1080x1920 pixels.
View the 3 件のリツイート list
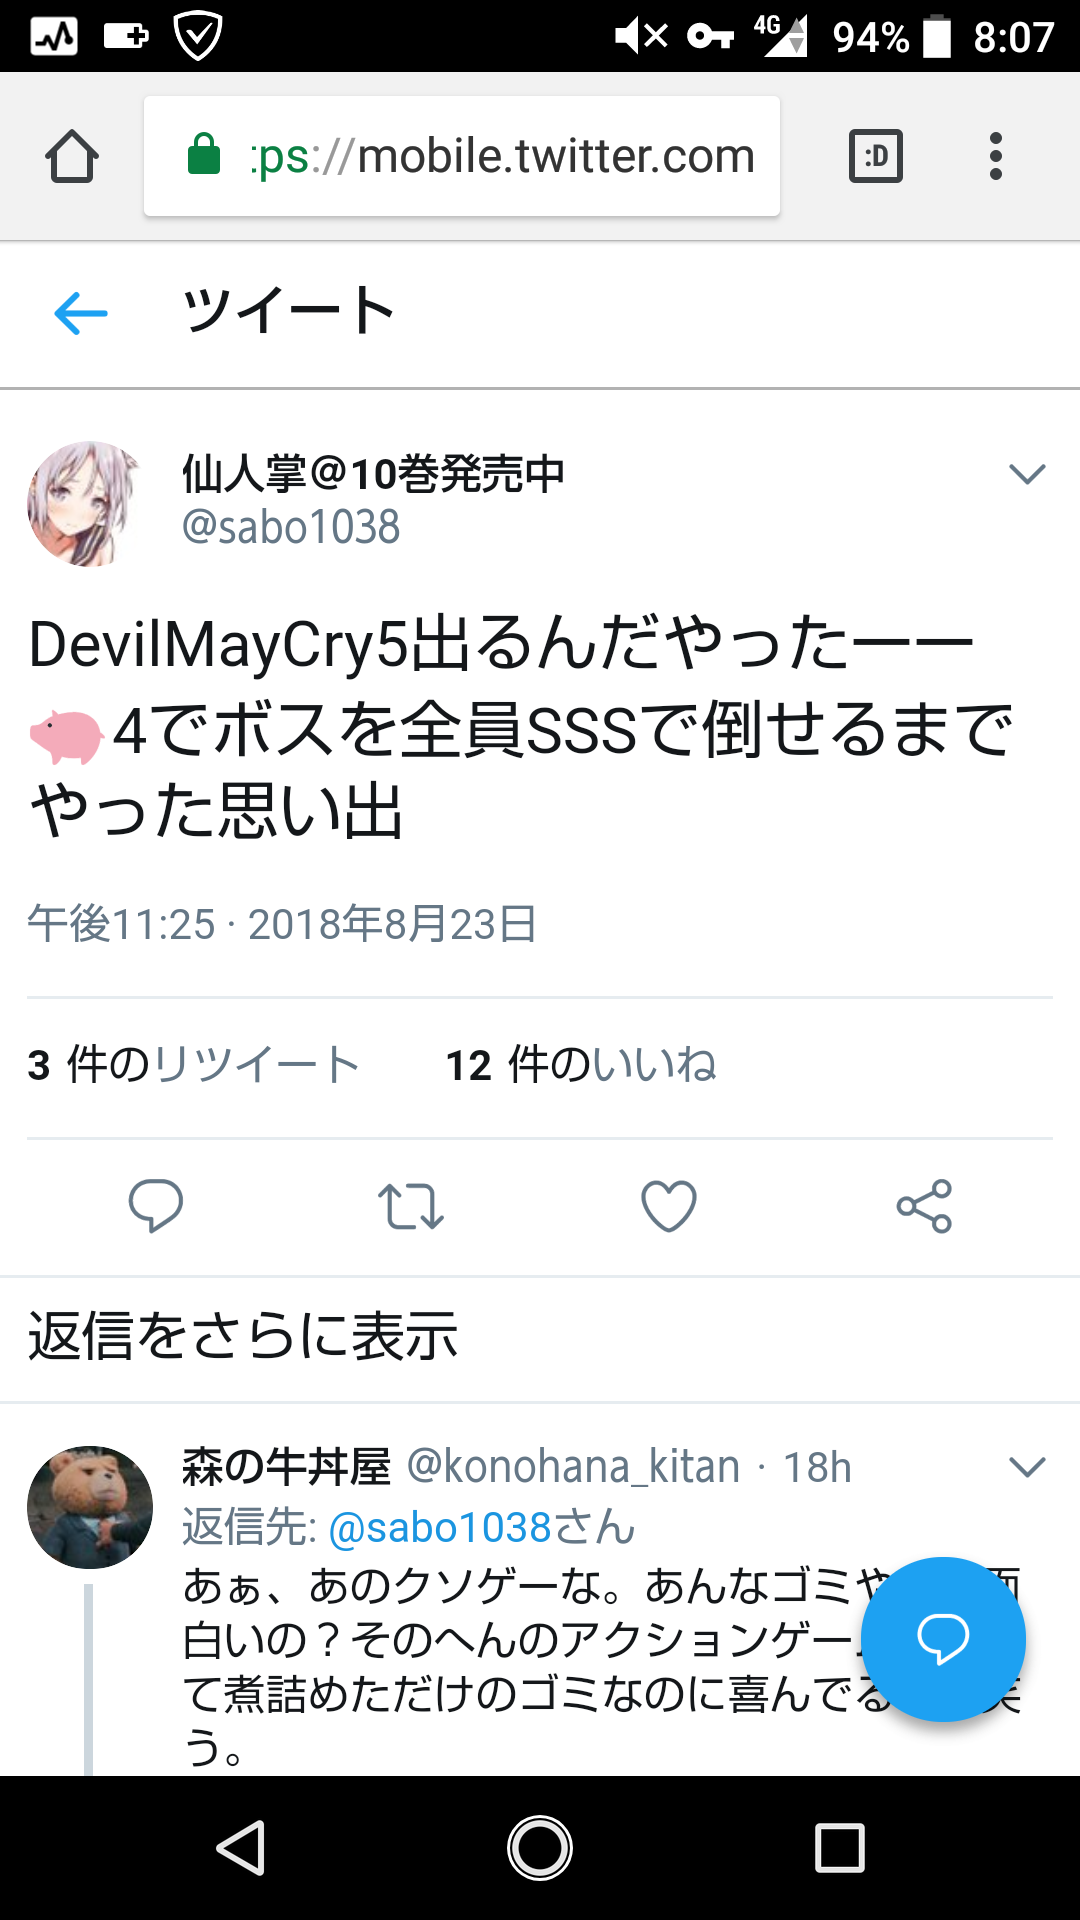193,1065
